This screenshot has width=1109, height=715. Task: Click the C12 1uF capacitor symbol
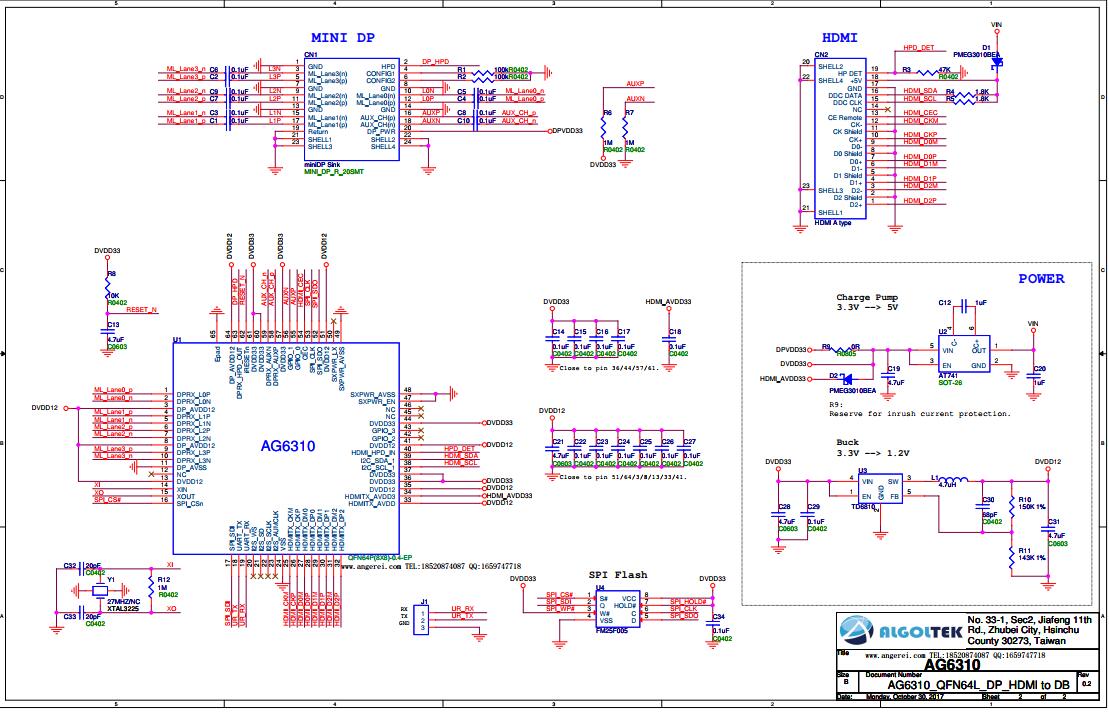click(962, 303)
